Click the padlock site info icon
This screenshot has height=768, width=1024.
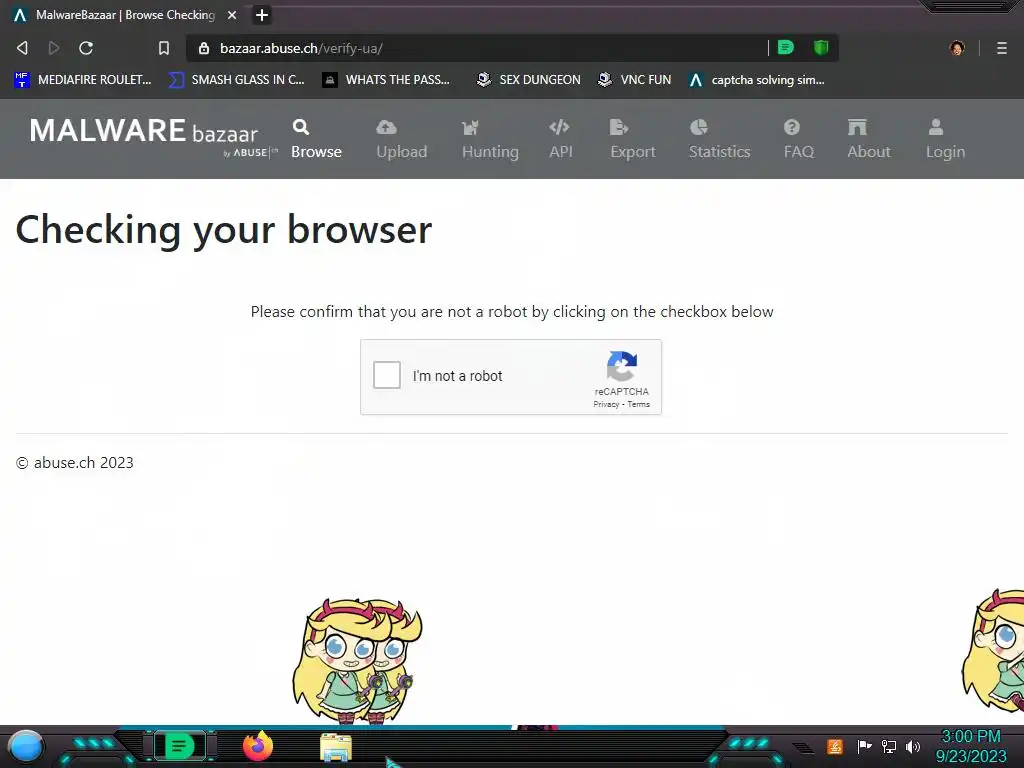[204, 48]
